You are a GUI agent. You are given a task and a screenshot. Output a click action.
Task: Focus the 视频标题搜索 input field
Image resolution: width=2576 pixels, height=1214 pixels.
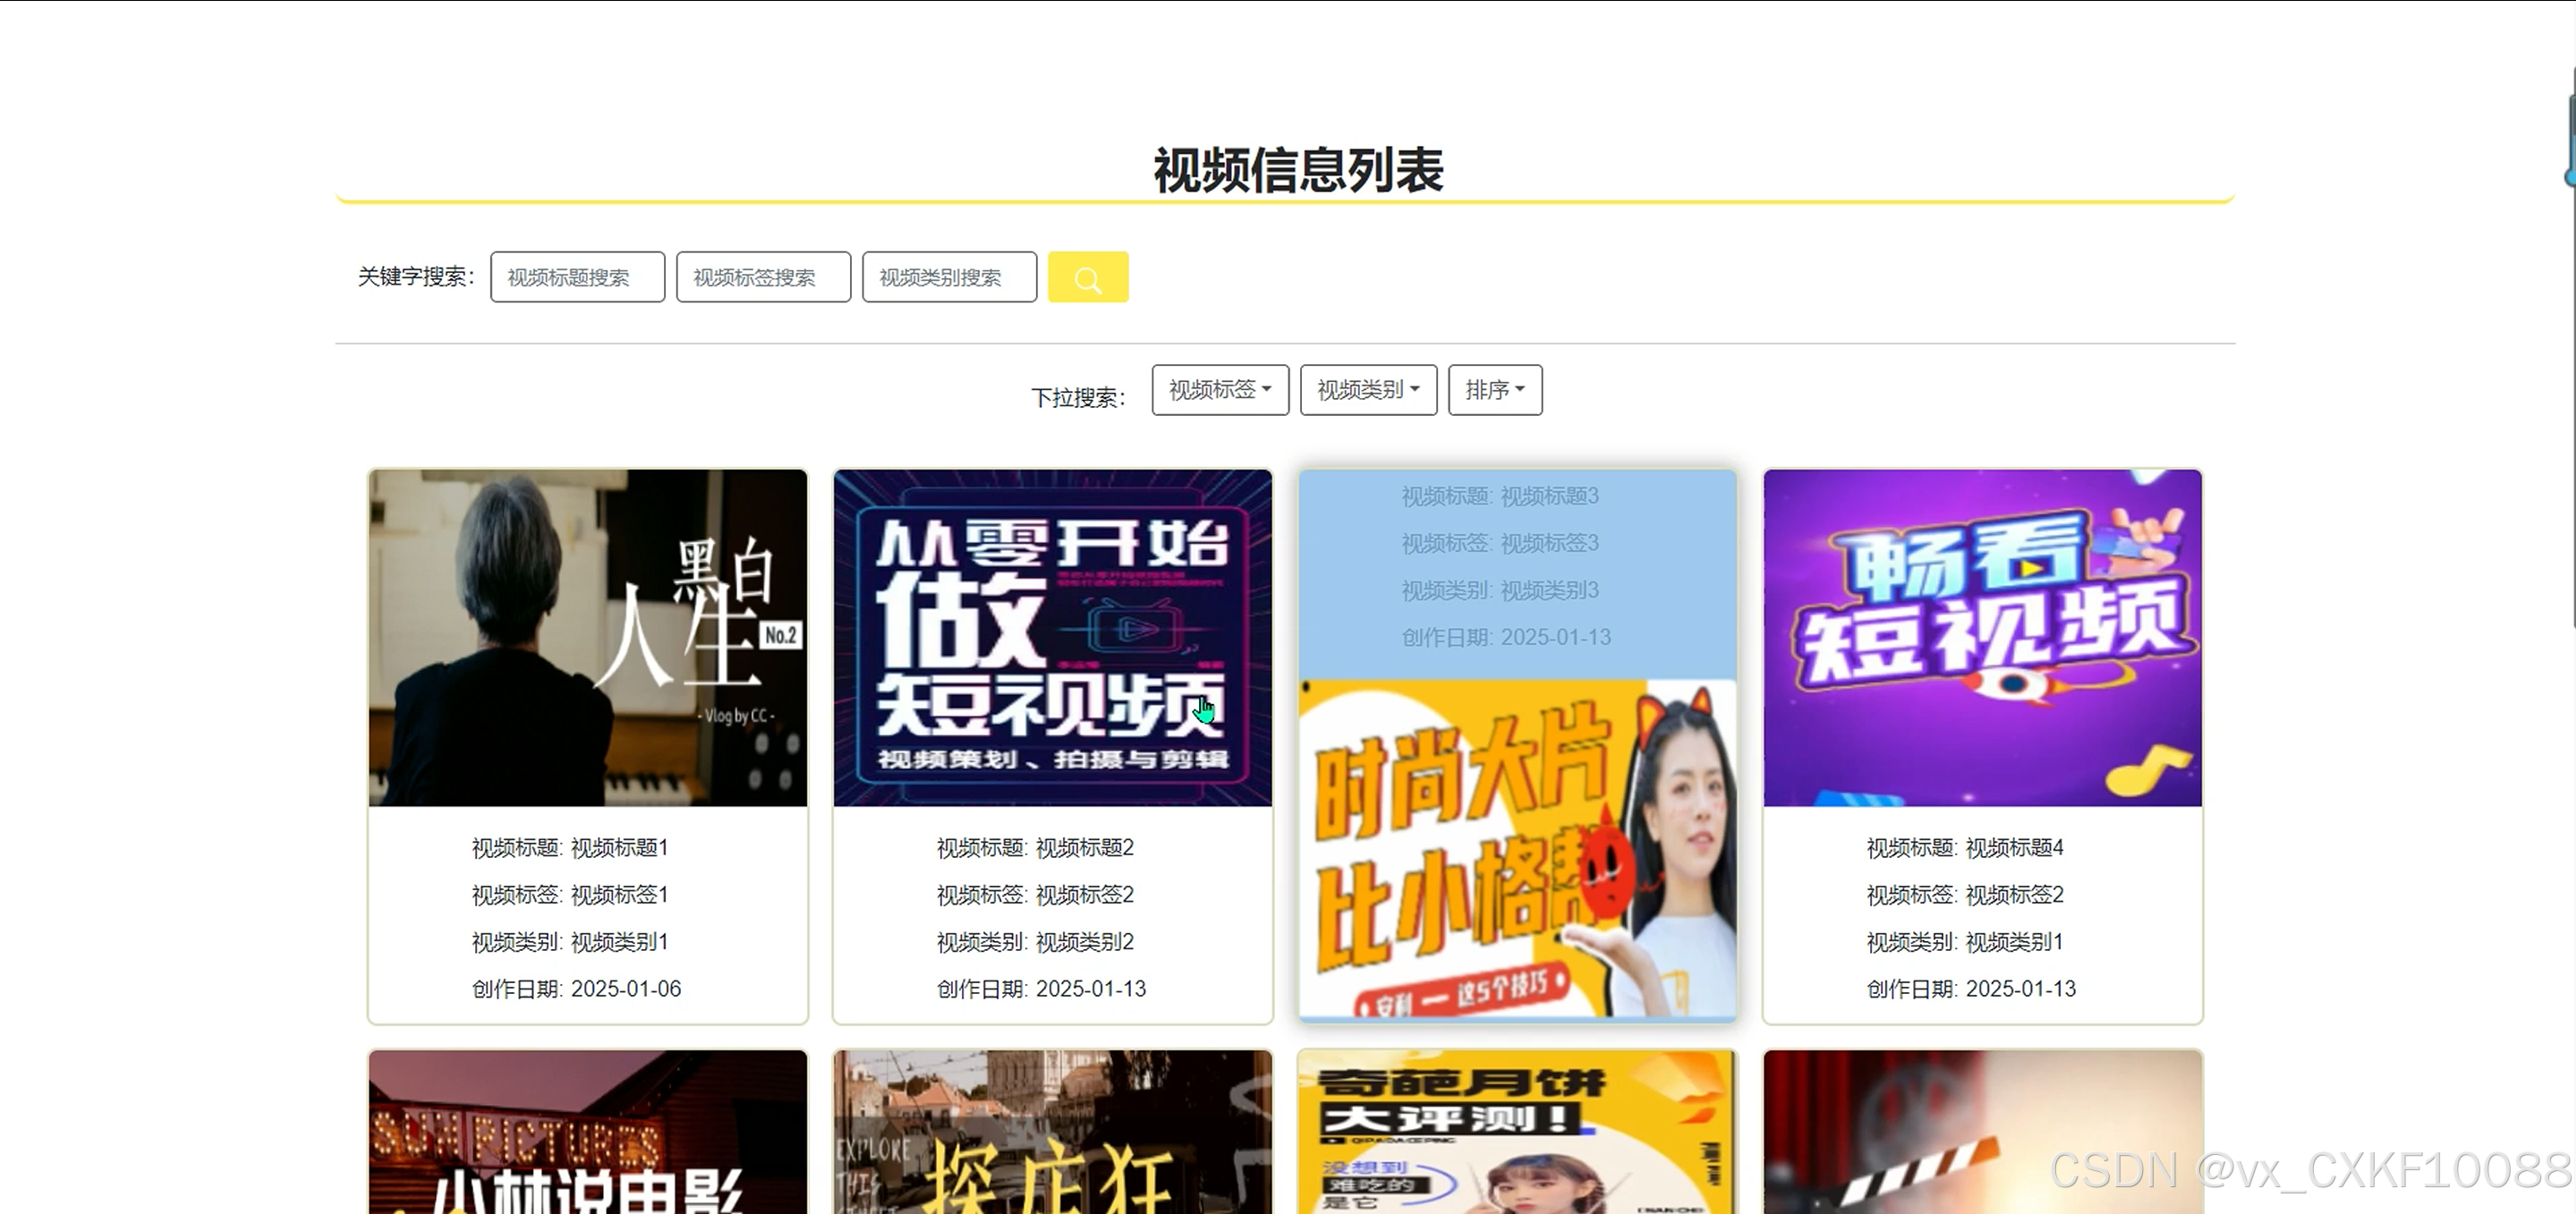pos(577,277)
